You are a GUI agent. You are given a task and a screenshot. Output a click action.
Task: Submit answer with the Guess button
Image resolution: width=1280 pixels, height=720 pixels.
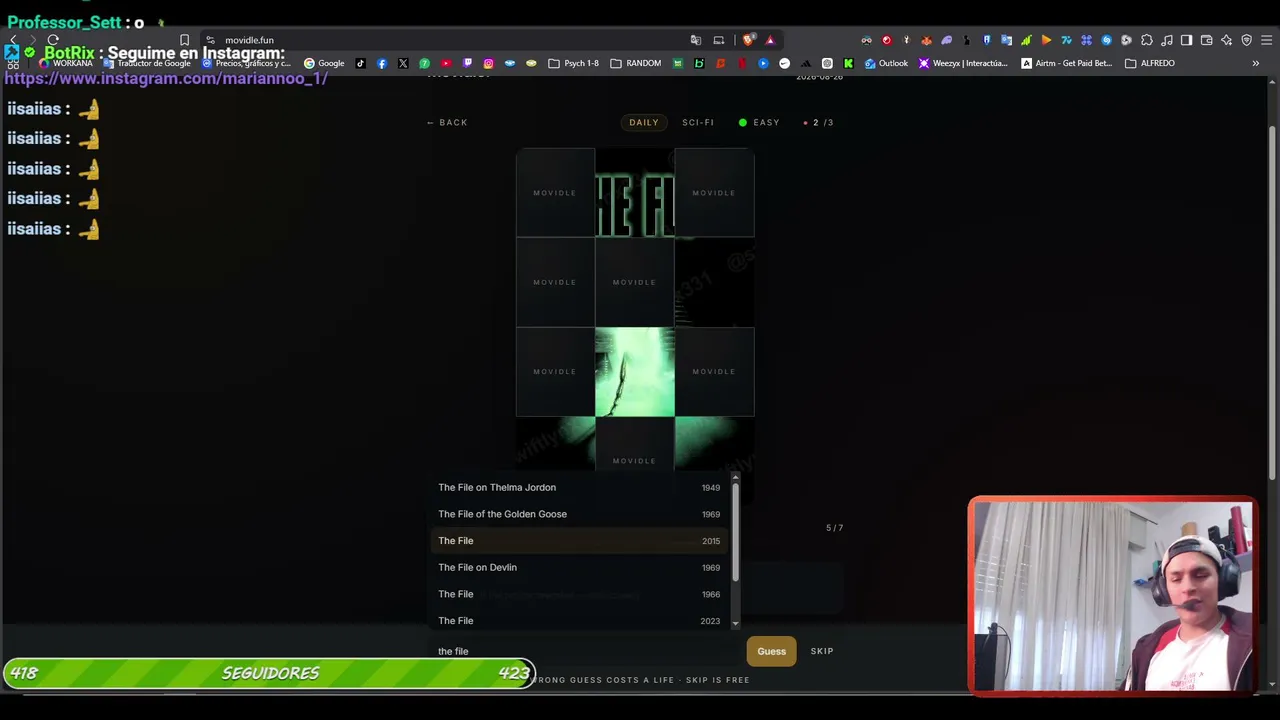(x=771, y=651)
